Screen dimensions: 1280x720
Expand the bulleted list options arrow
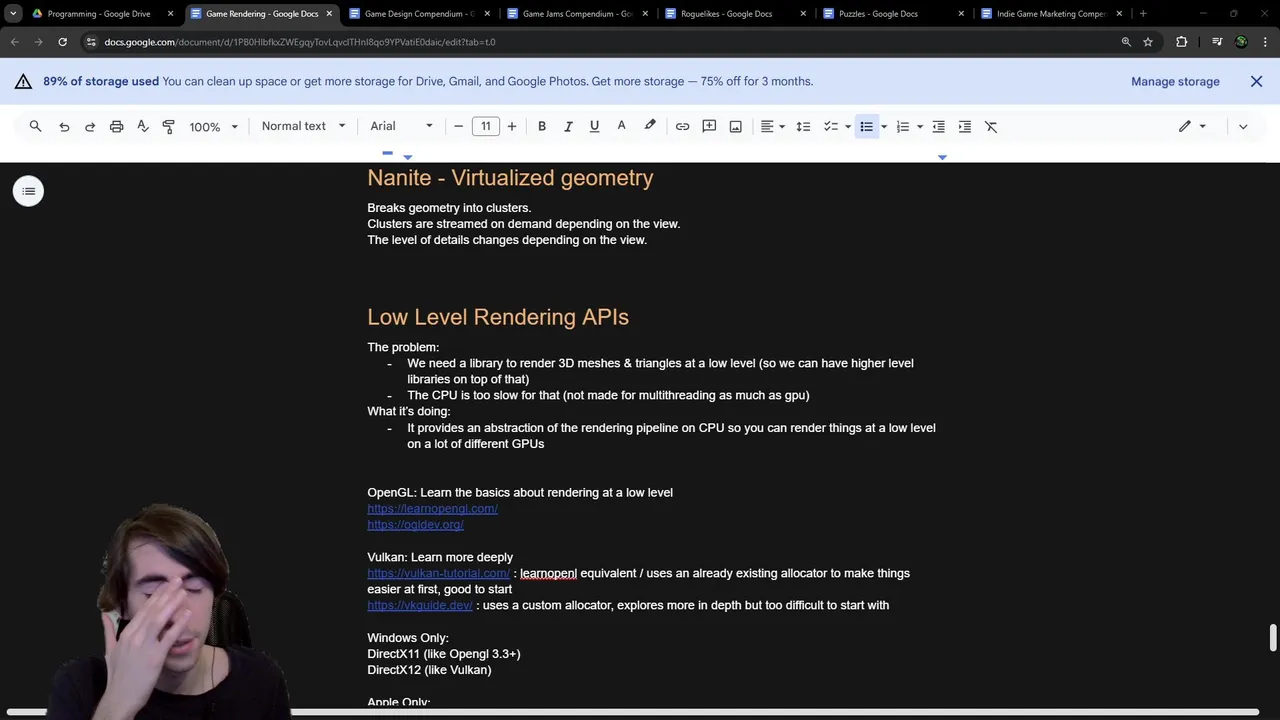point(884,126)
